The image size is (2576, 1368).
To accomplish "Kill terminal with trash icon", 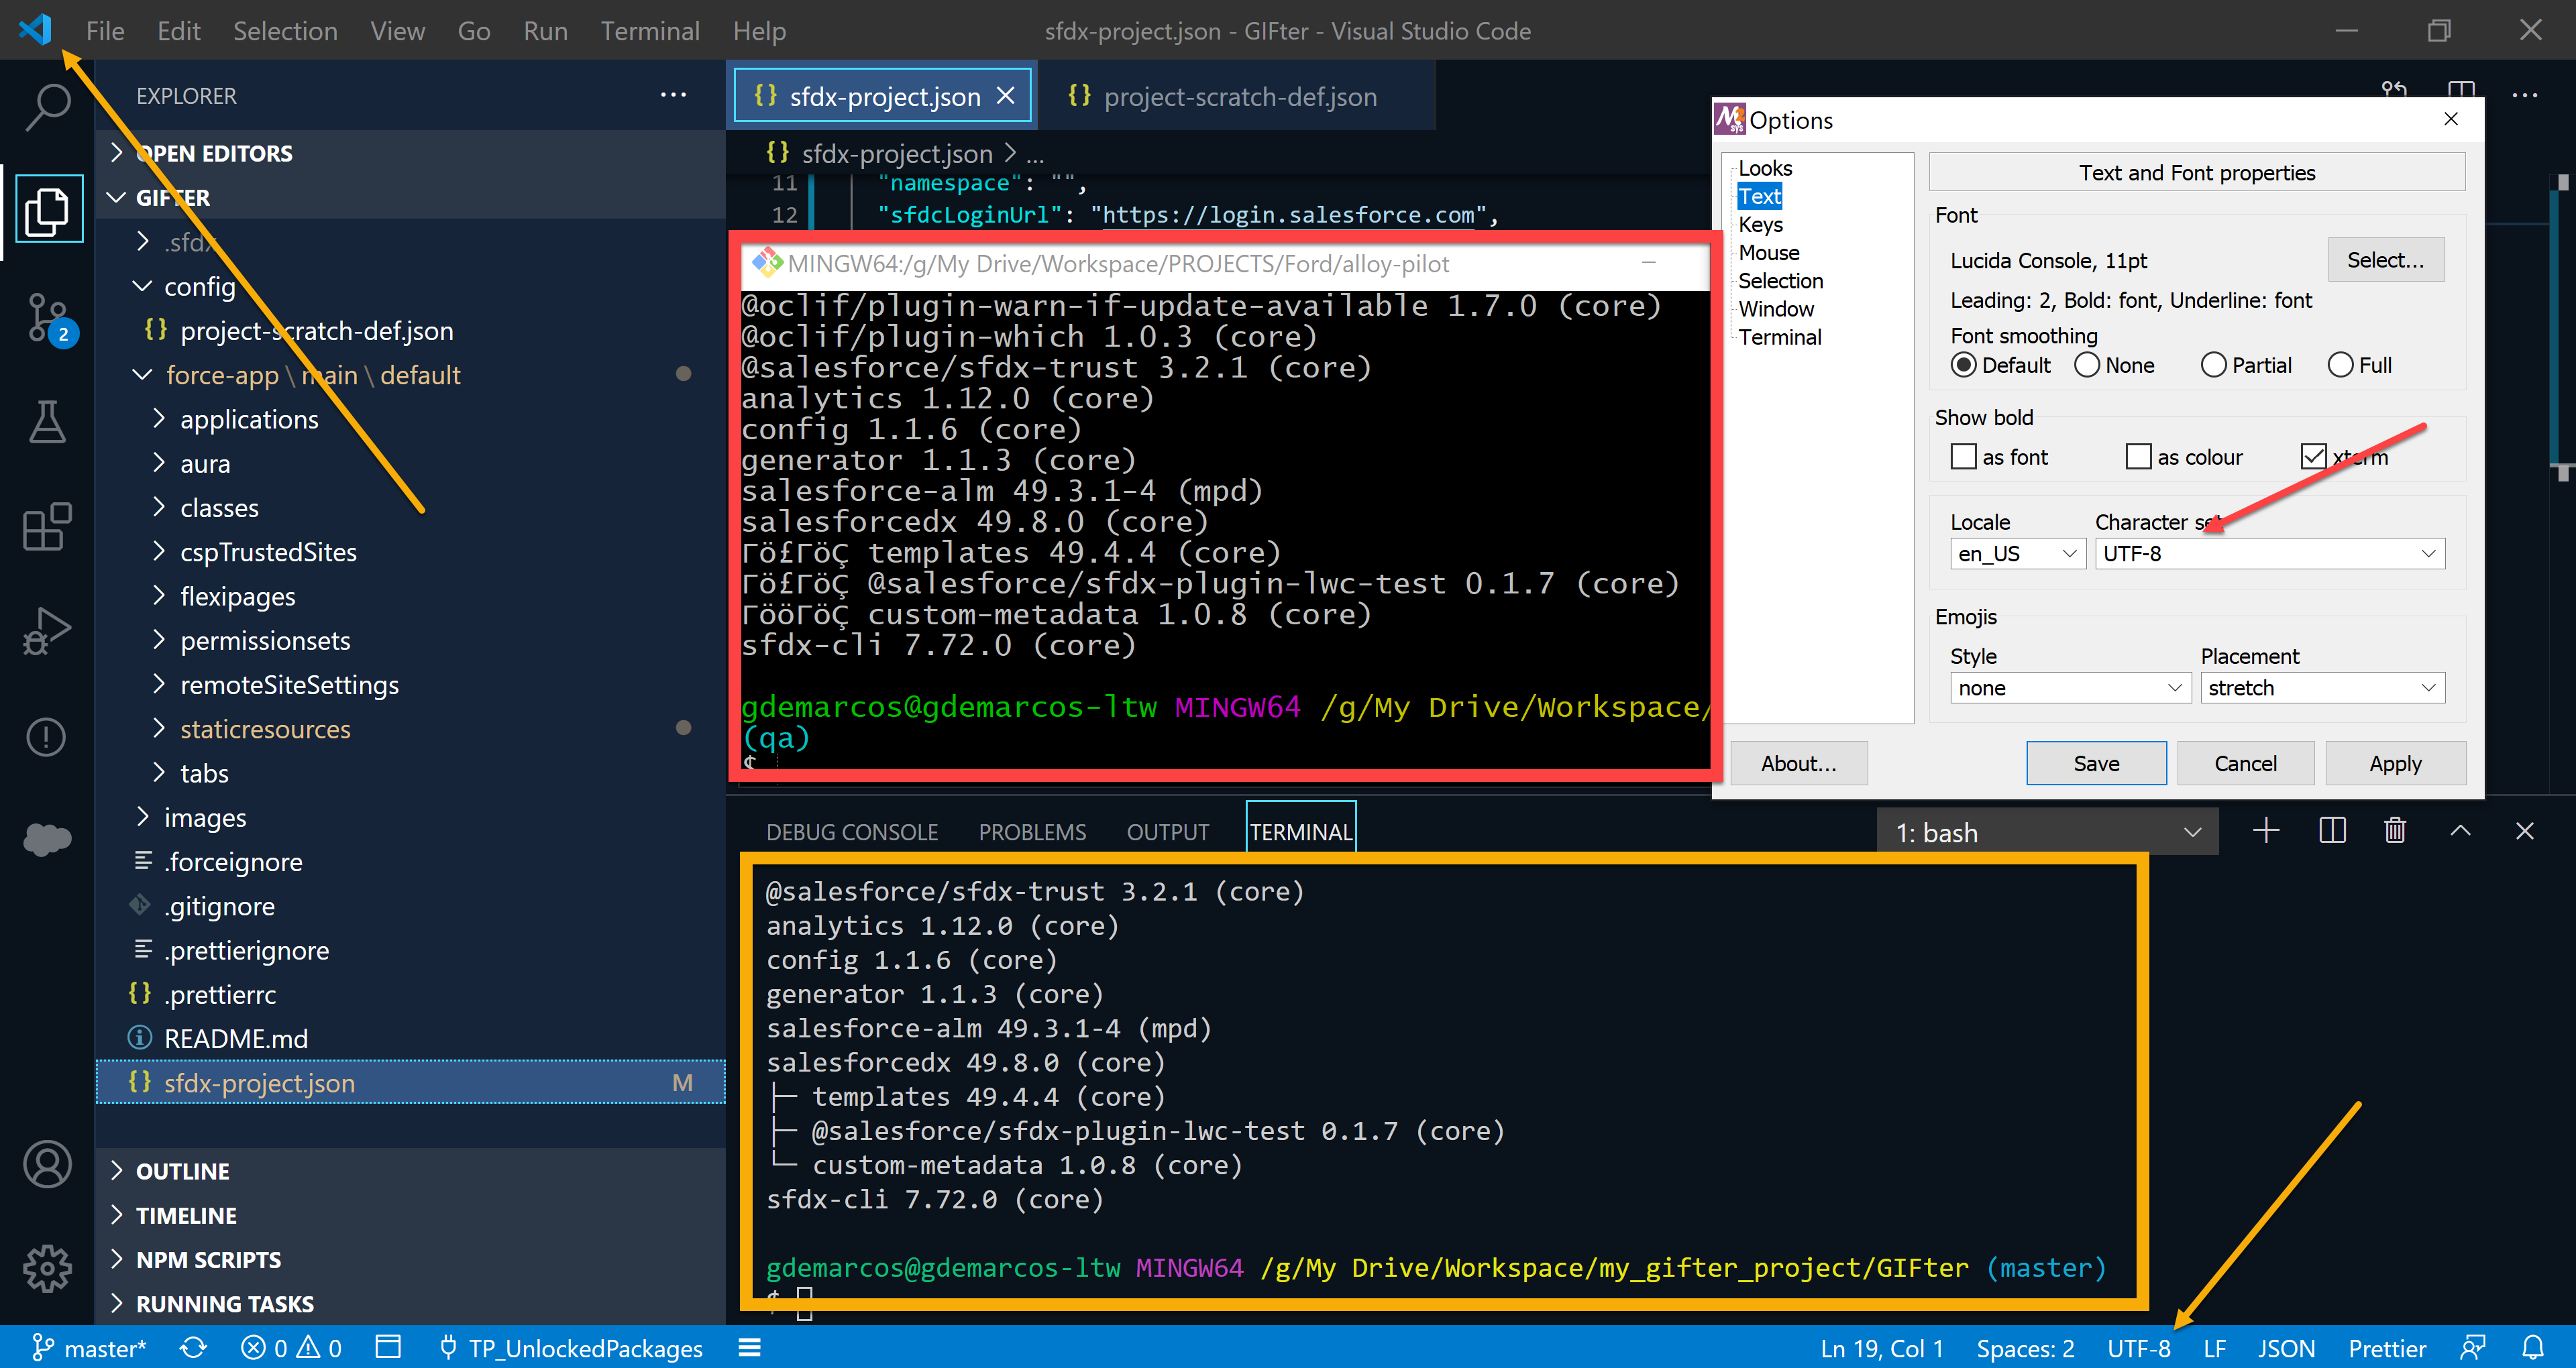I will tap(2395, 830).
